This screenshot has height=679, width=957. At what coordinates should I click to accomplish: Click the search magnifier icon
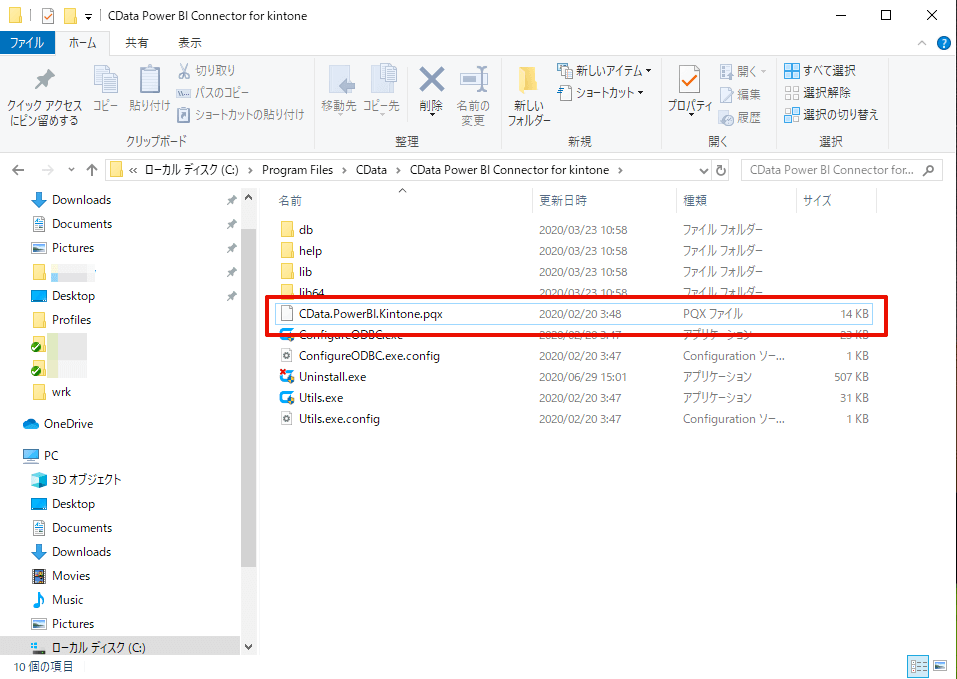[x=928, y=170]
